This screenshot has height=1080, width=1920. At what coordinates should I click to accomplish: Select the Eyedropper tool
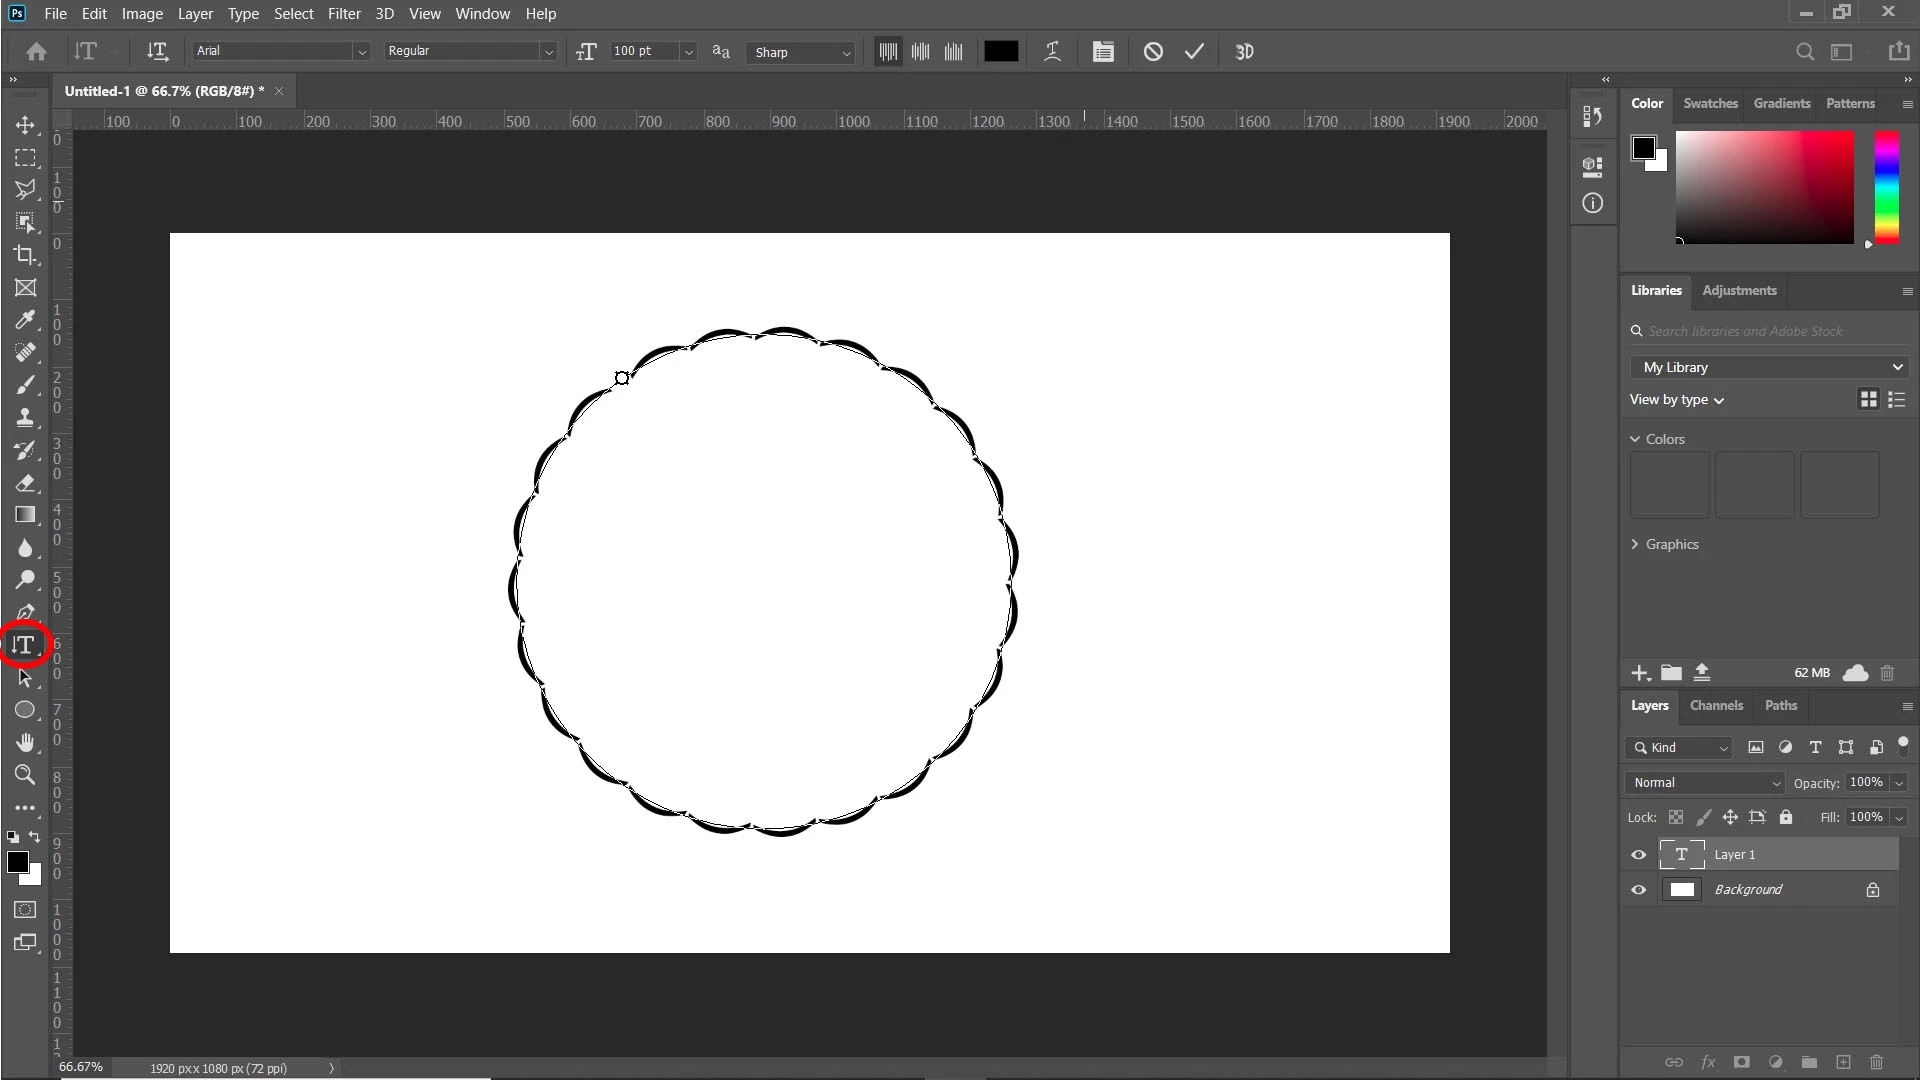25,320
